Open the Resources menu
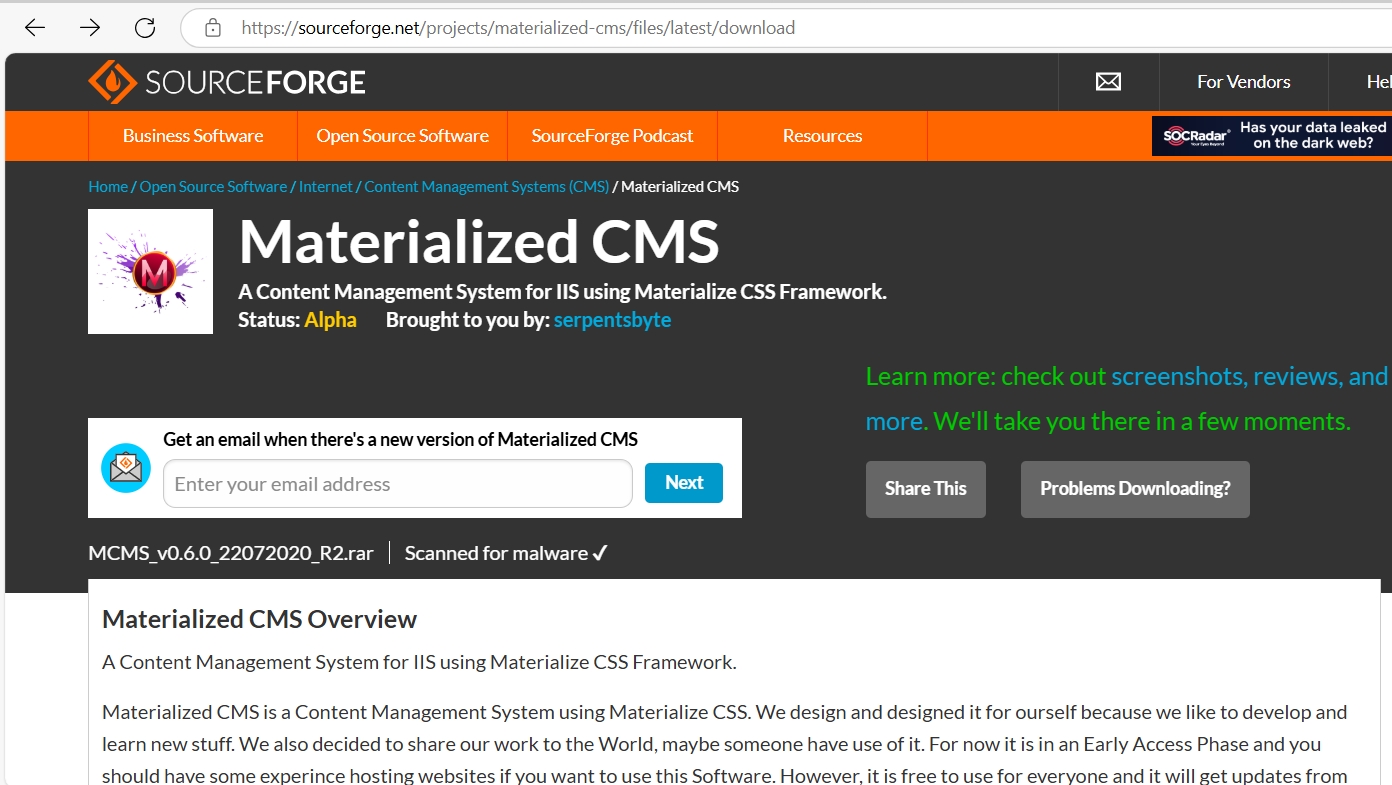Viewport: 1392px width, 785px height. [822, 136]
